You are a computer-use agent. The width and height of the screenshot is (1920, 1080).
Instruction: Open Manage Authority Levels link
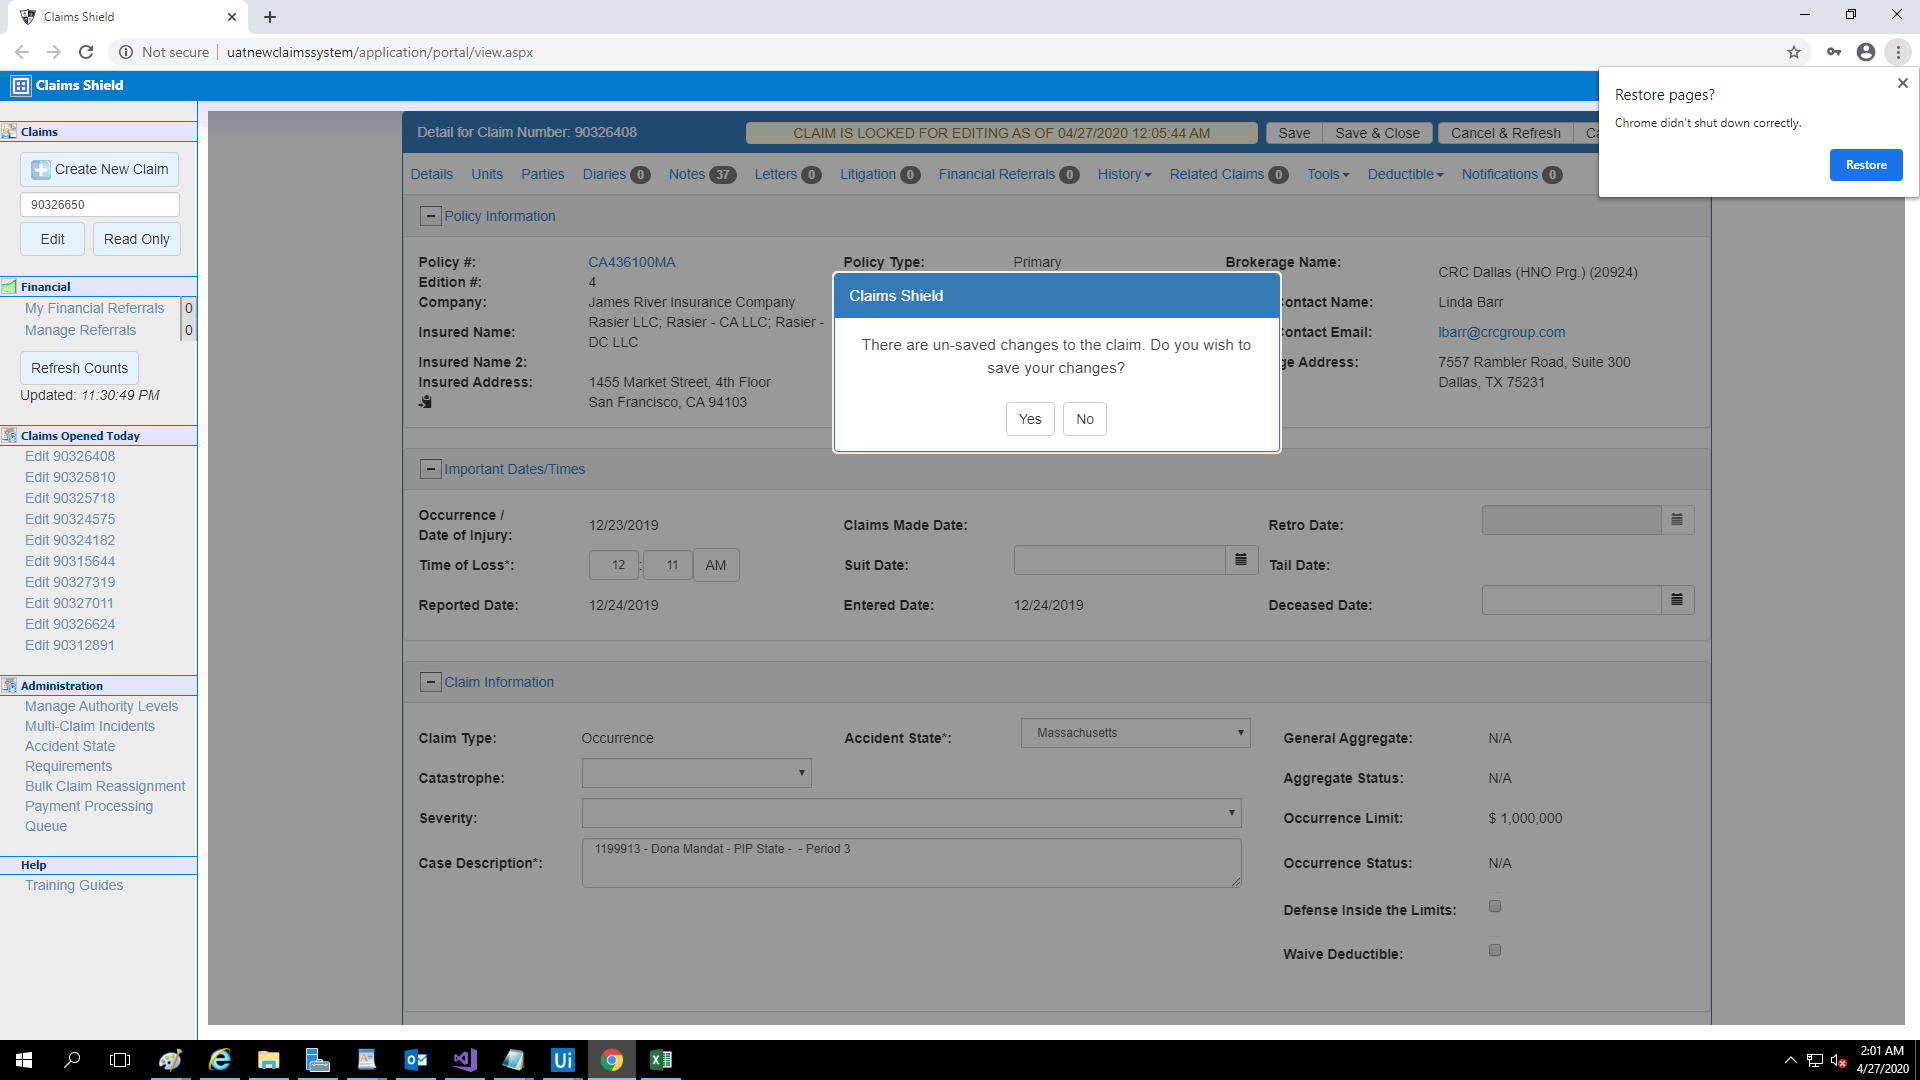click(x=101, y=706)
